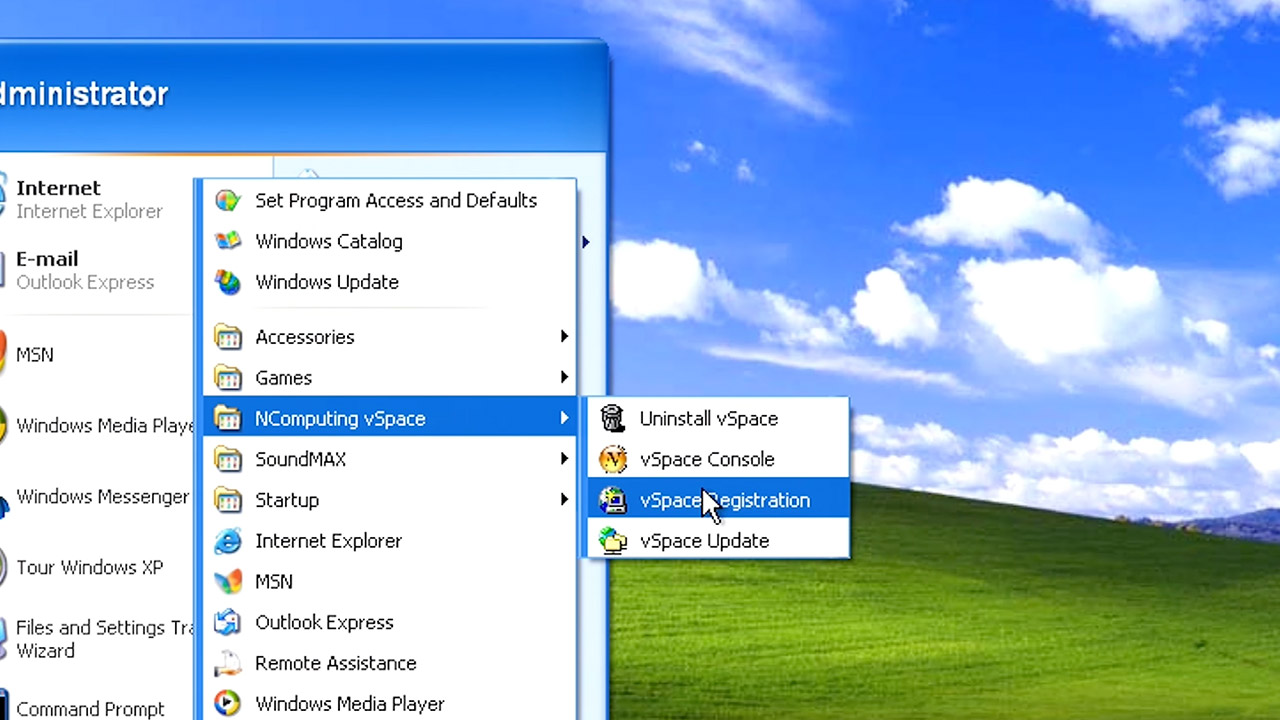Click the Set Program Access and Defaults icon

click(228, 201)
